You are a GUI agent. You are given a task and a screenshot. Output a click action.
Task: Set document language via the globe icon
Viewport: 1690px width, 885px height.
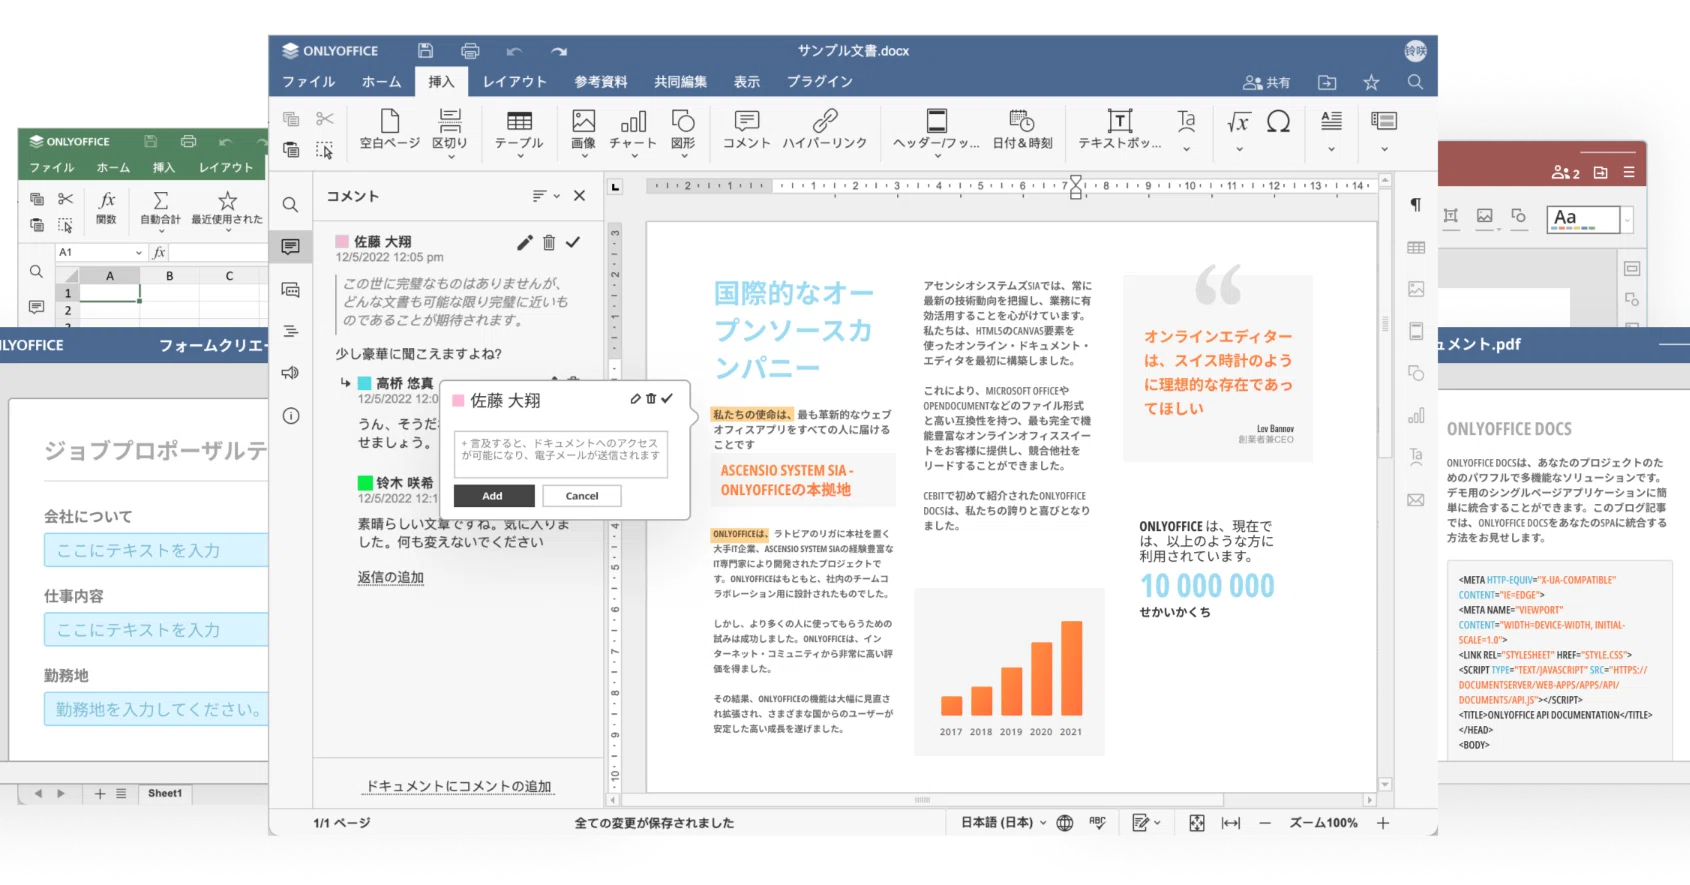coord(1065,823)
